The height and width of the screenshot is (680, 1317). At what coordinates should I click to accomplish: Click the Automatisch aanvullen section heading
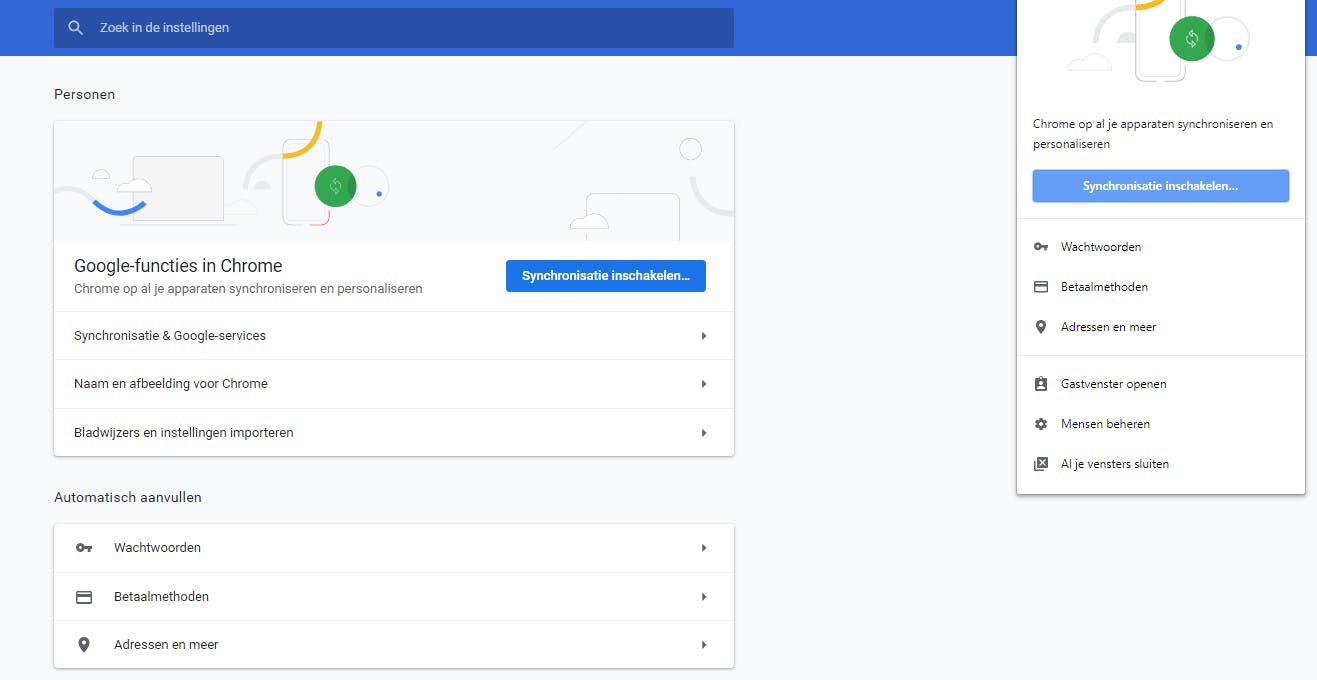tap(128, 498)
